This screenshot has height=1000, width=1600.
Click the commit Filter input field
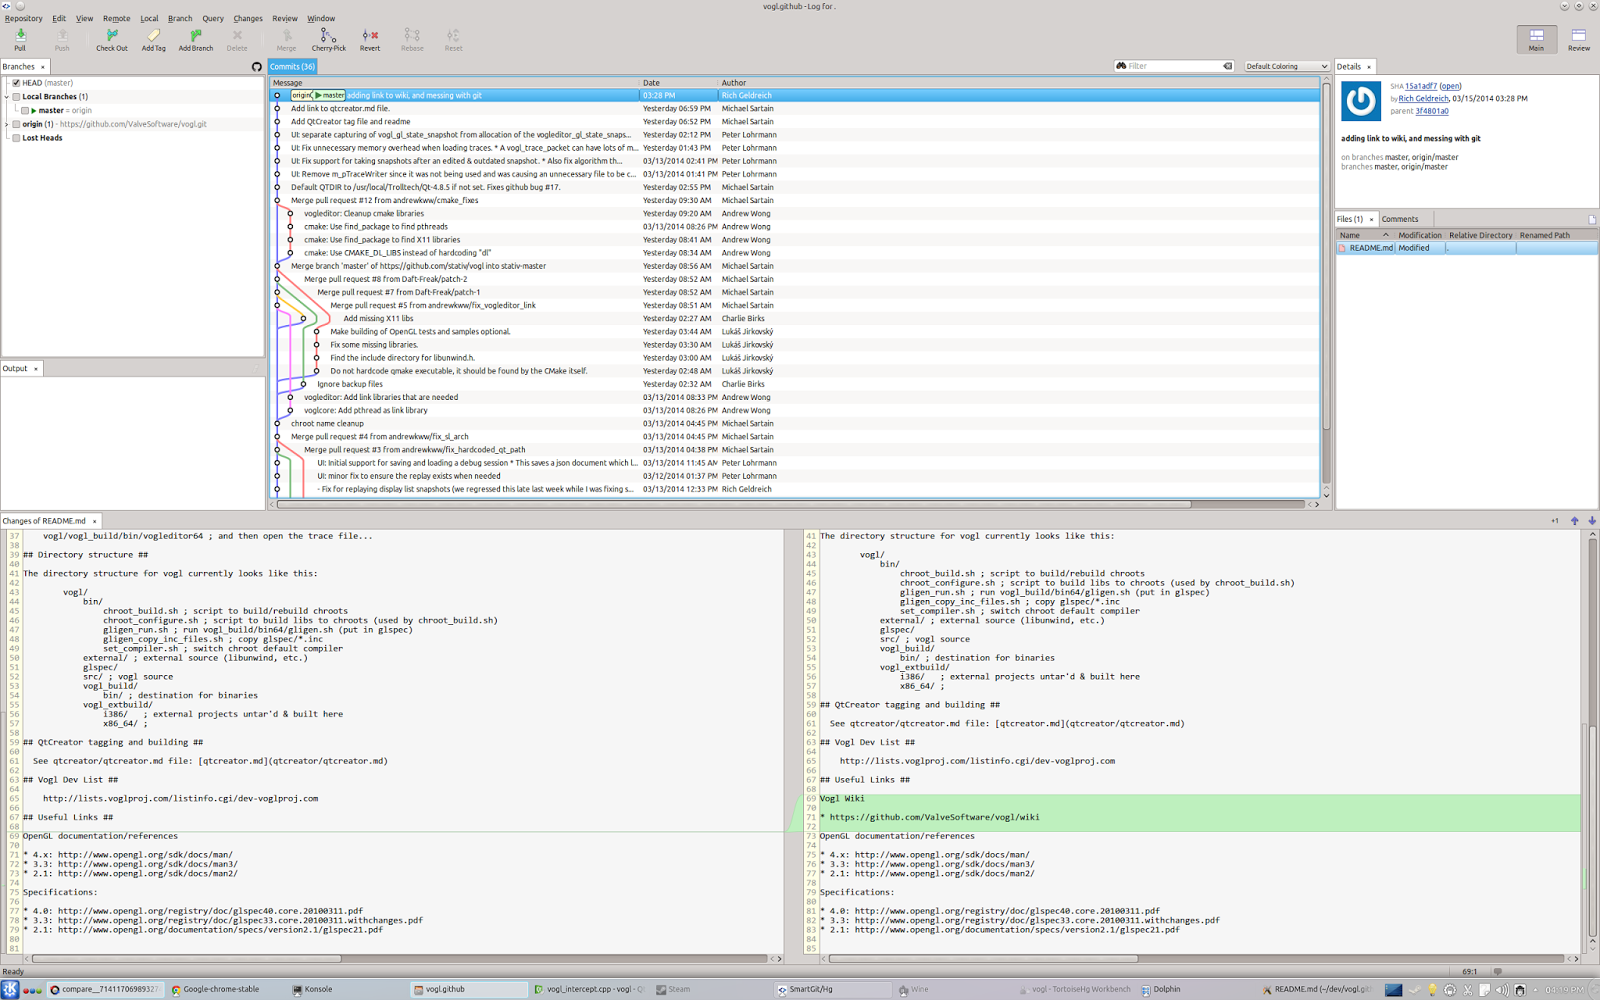[1174, 66]
